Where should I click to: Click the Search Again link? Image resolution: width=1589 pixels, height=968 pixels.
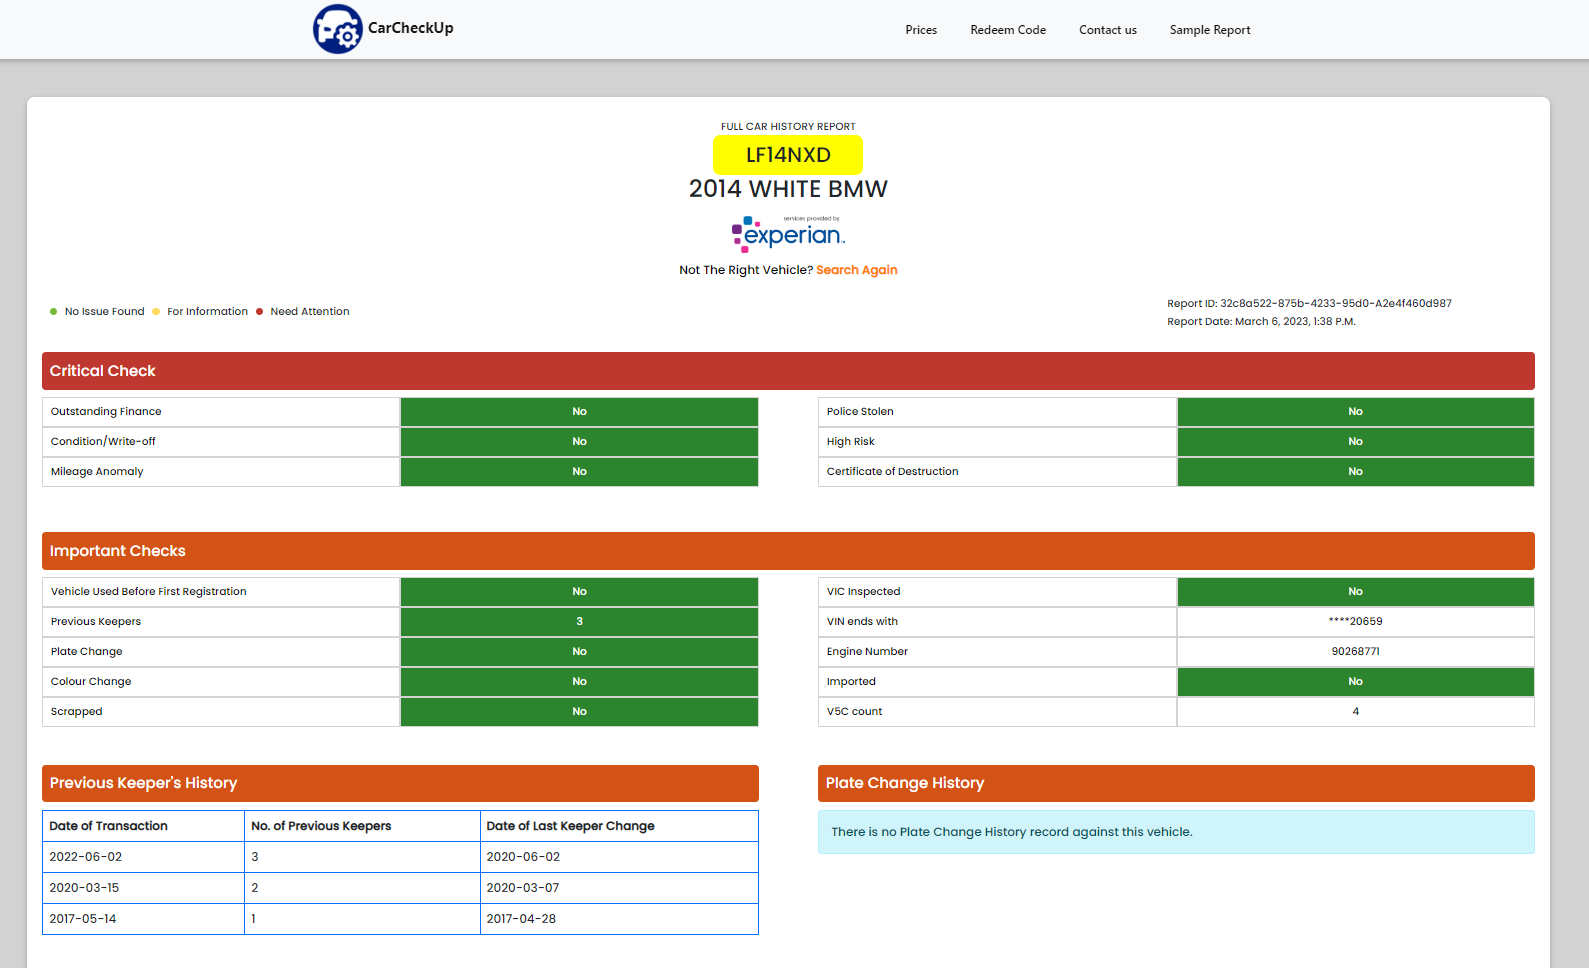pyautogui.click(x=857, y=270)
